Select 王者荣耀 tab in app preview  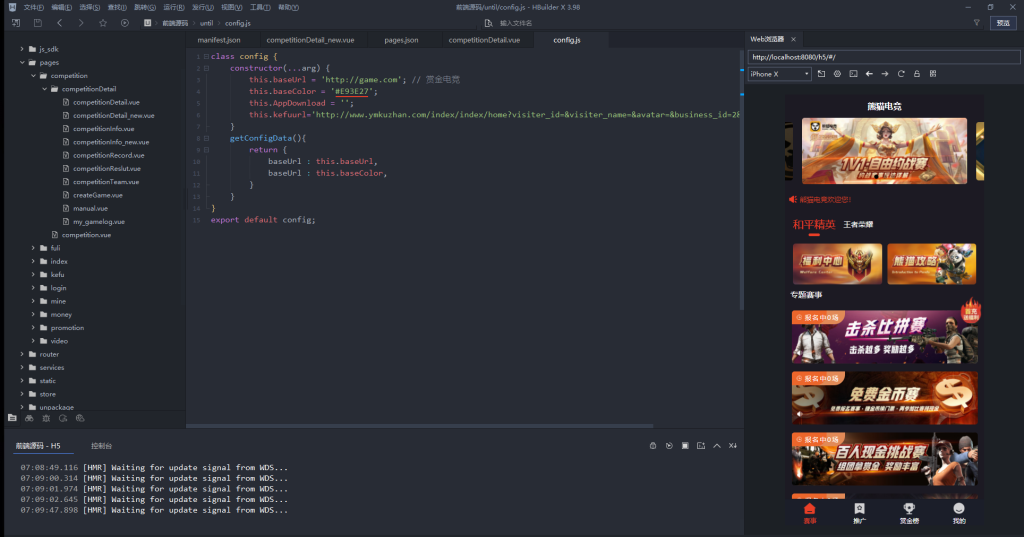click(858, 225)
